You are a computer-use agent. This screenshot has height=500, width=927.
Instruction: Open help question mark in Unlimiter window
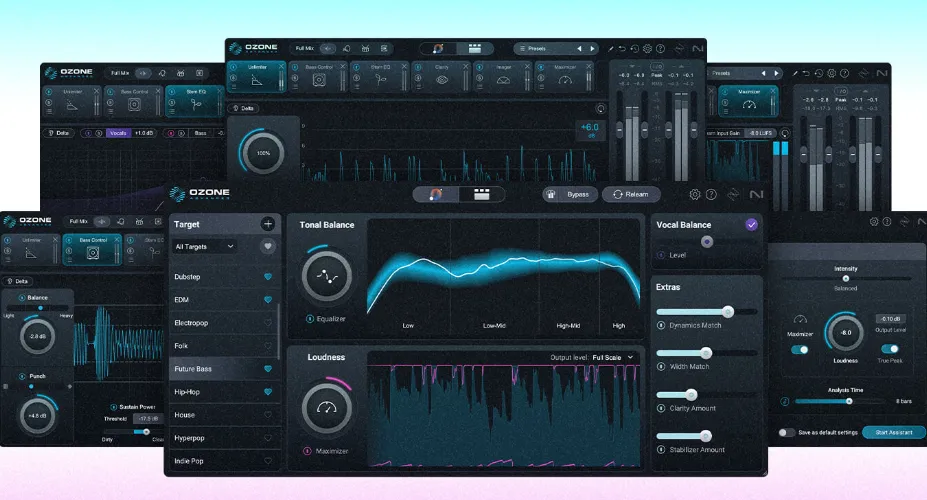660,48
